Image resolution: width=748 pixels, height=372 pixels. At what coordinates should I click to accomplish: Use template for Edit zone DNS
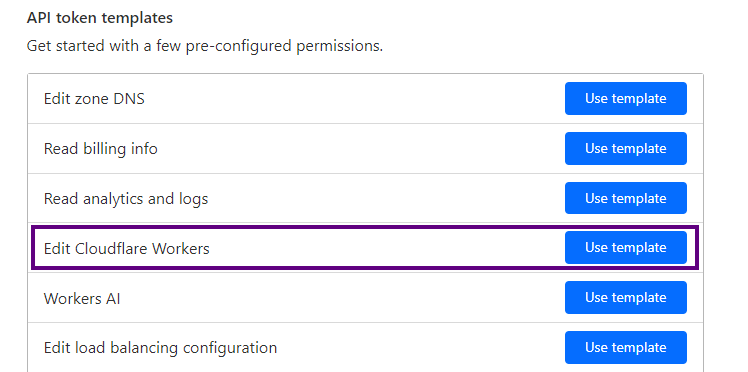point(625,99)
